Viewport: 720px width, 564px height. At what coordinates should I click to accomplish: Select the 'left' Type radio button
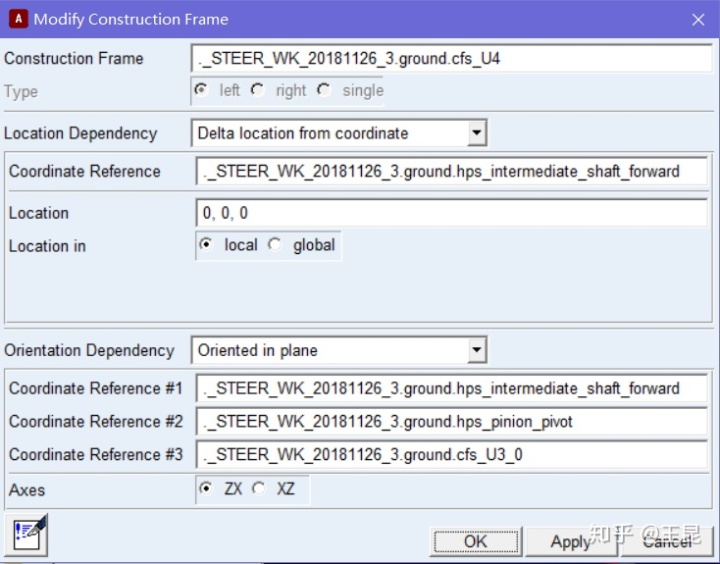coord(201,90)
